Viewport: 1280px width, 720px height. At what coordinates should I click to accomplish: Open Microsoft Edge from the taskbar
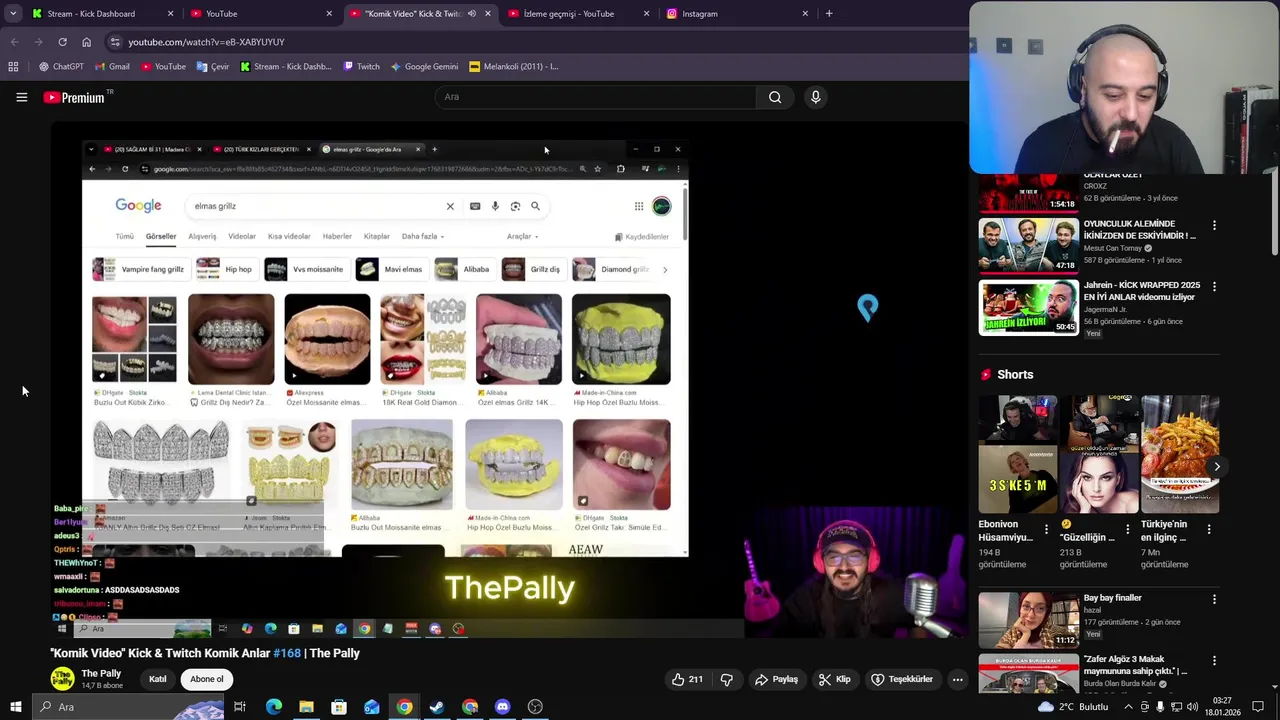coord(274,707)
